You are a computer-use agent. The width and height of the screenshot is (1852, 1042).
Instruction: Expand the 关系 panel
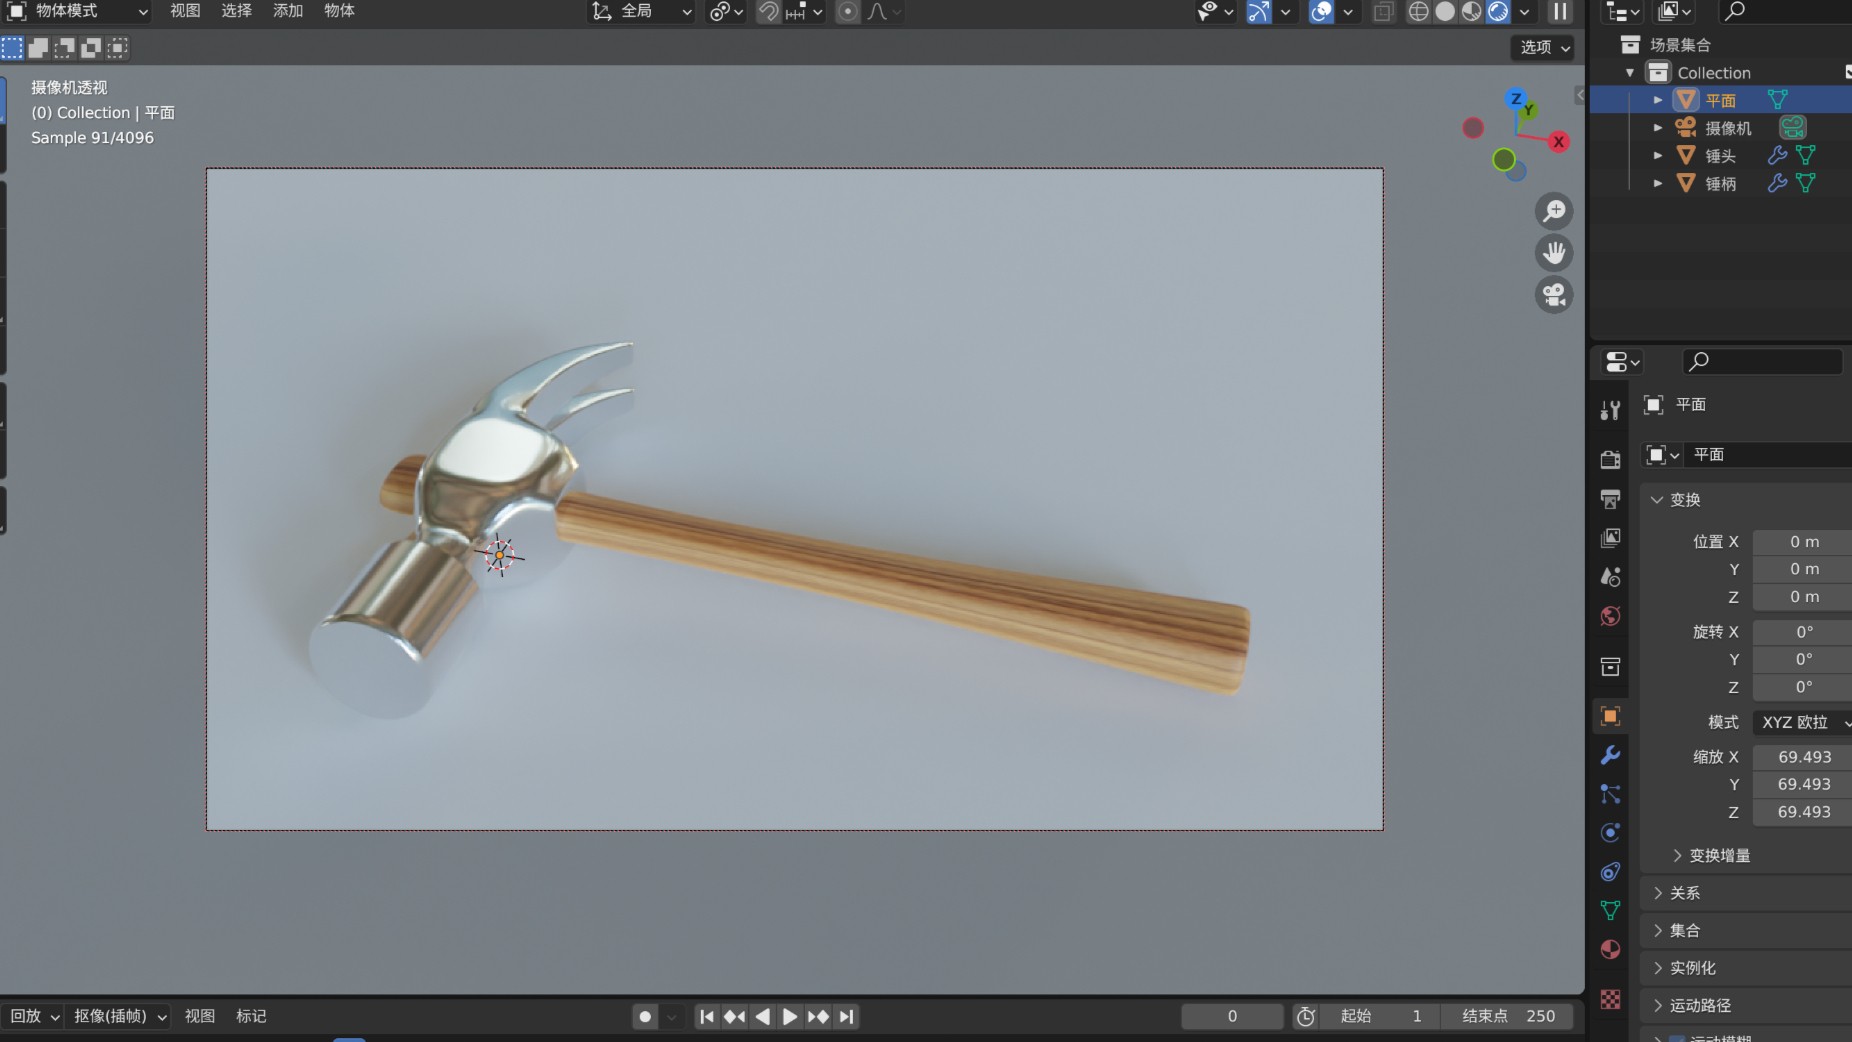tap(1684, 893)
